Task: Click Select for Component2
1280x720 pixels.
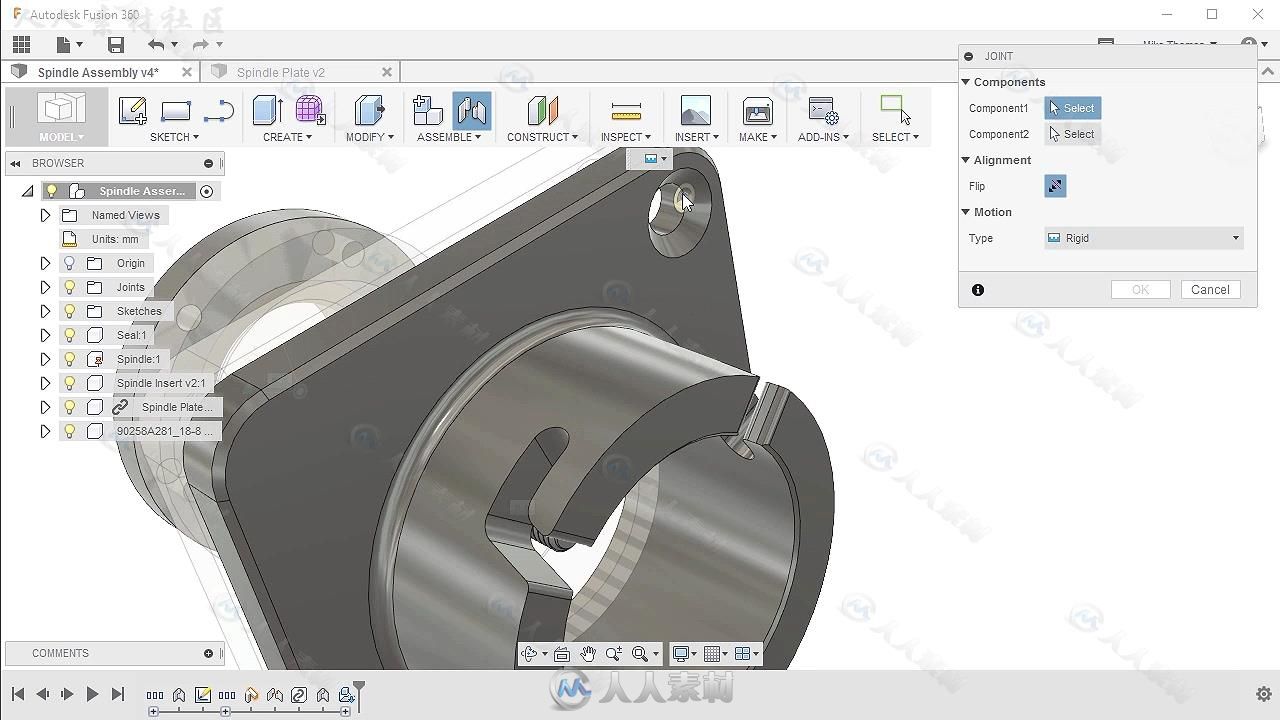Action: [1073, 134]
